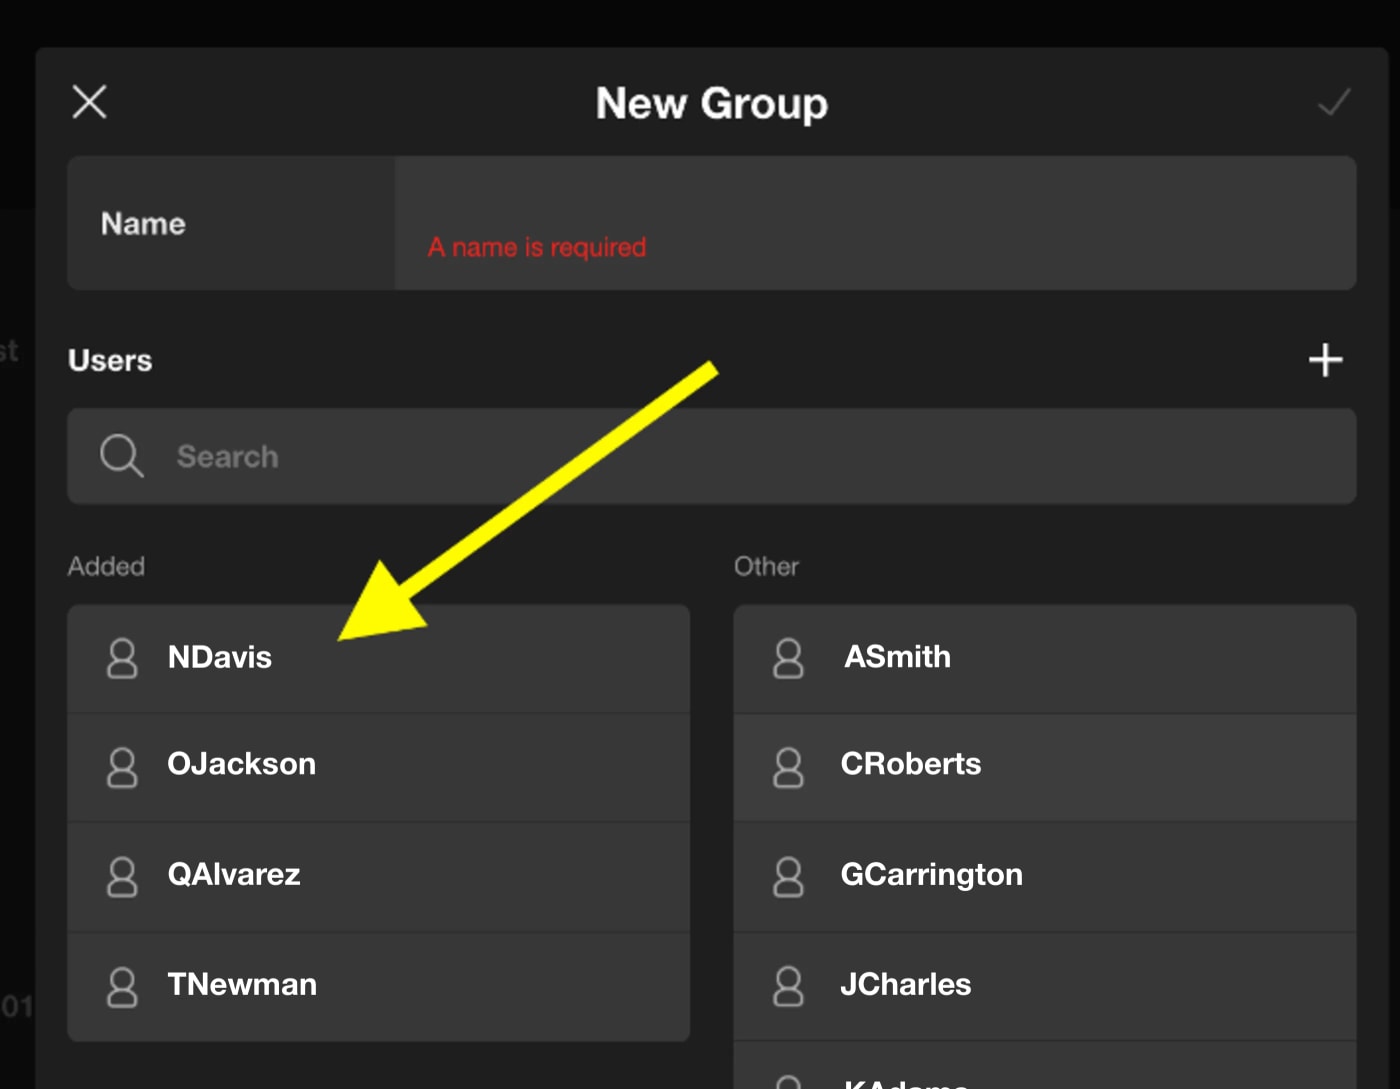Click the magnifying glass search icon
This screenshot has width=1400, height=1089.
click(121, 456)
